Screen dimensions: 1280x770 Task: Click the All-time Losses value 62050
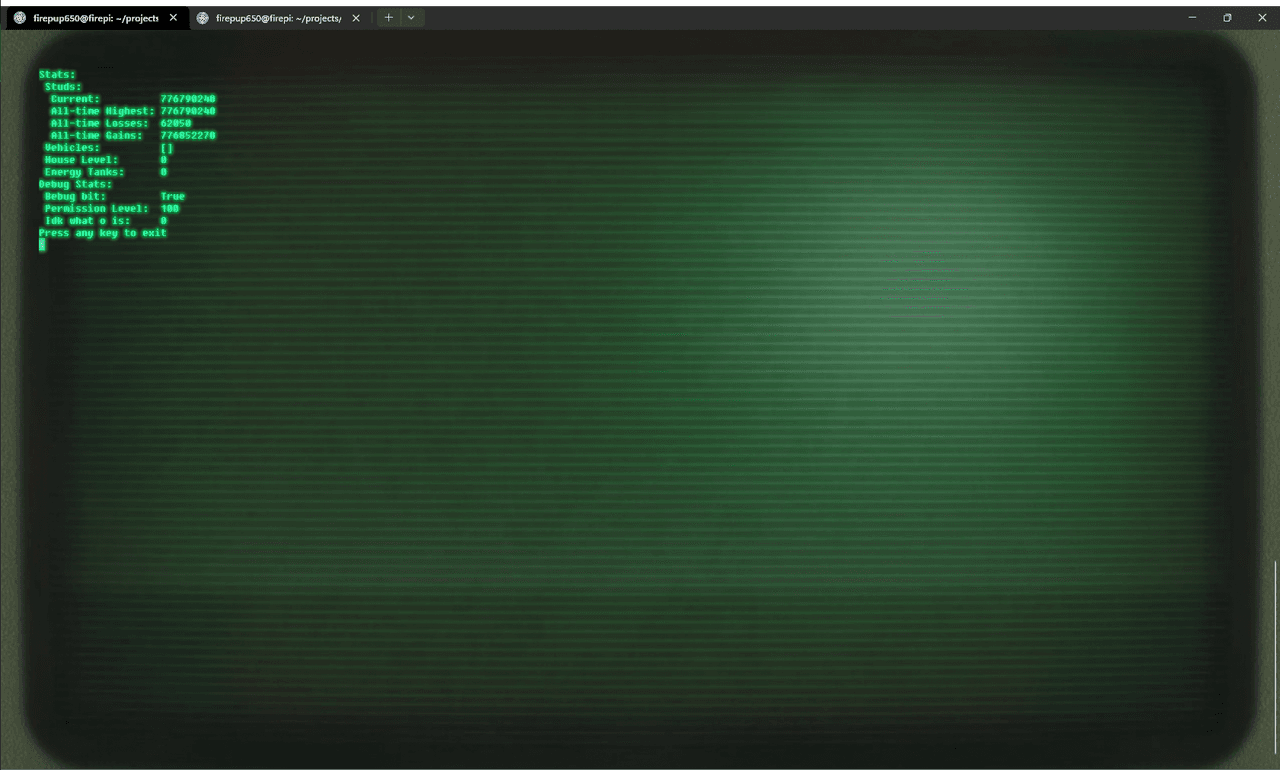click(176, 123)
